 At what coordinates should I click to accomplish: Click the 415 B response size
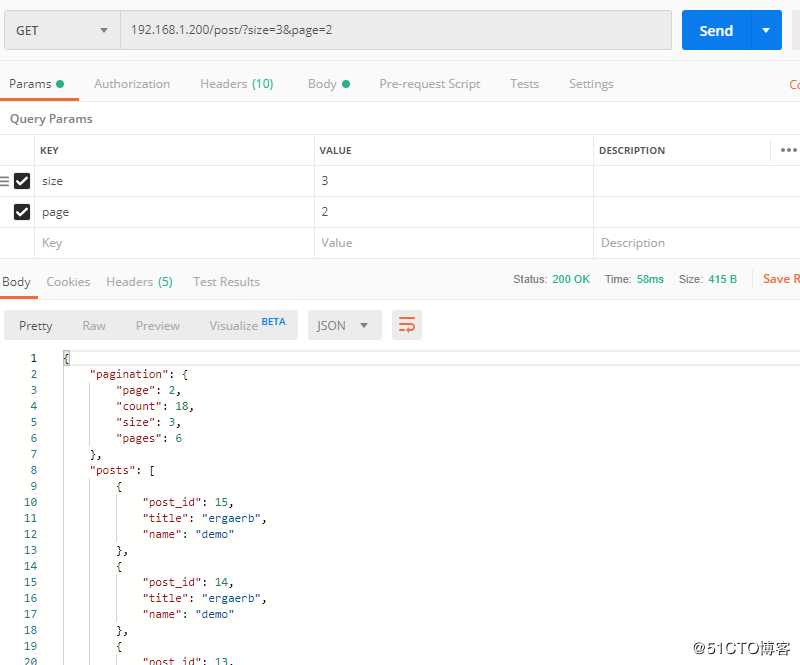(722, 279)
